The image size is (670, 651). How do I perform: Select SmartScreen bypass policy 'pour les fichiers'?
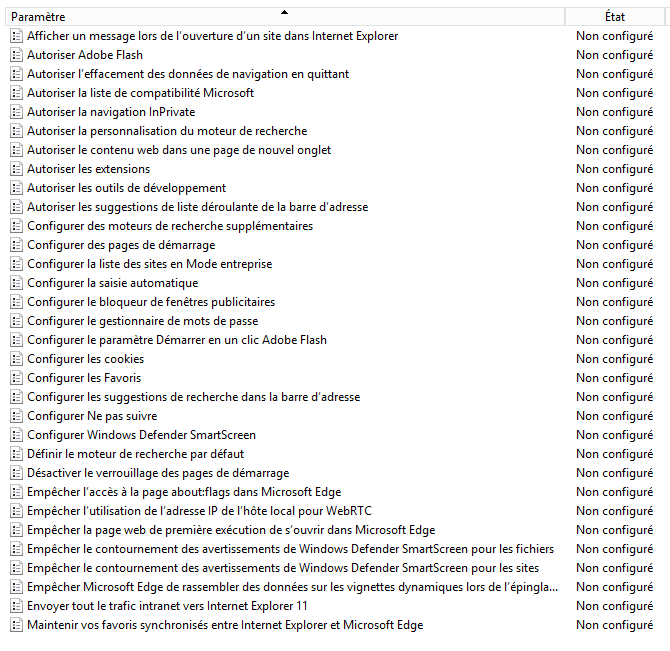tap(291, 549)
